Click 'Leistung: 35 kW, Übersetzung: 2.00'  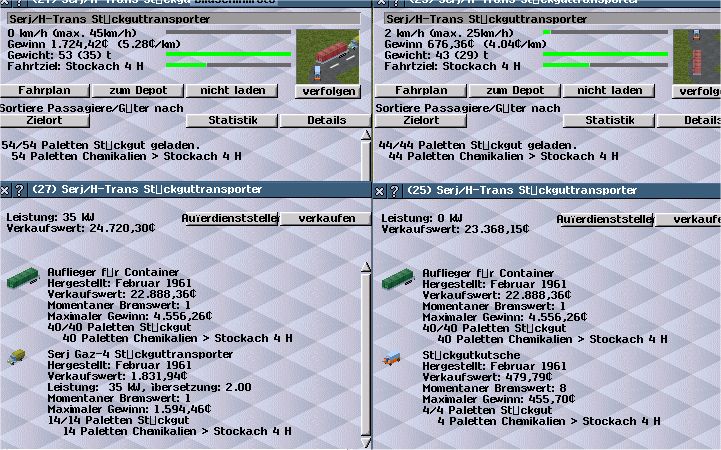(x=149, y=387)
